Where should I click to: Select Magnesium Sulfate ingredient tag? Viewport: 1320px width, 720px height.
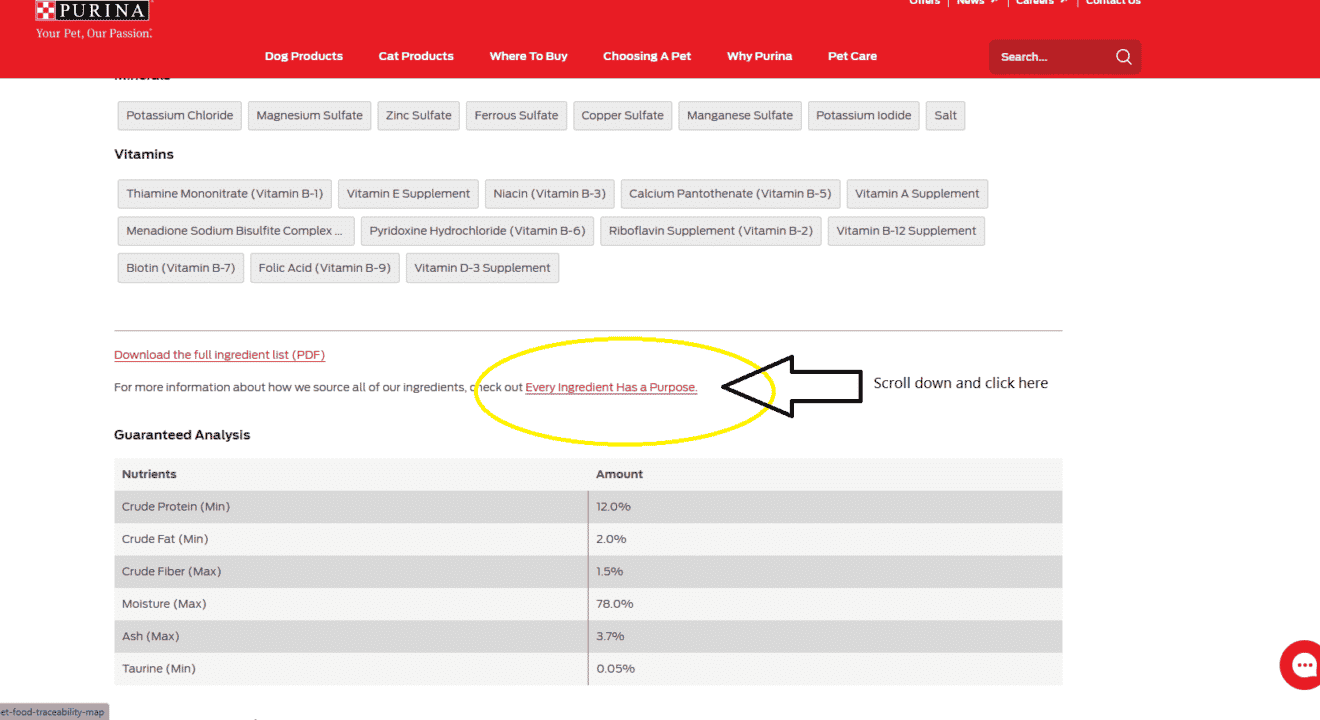[310, 115]
